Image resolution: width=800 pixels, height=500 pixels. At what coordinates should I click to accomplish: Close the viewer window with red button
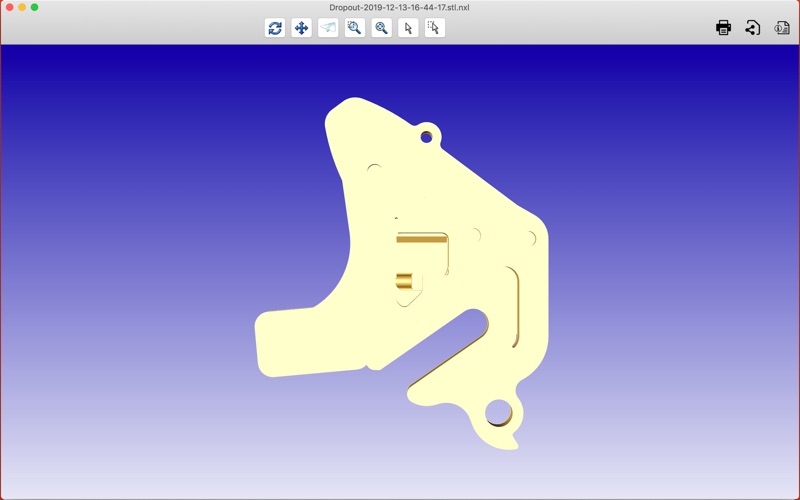(10, 7)
